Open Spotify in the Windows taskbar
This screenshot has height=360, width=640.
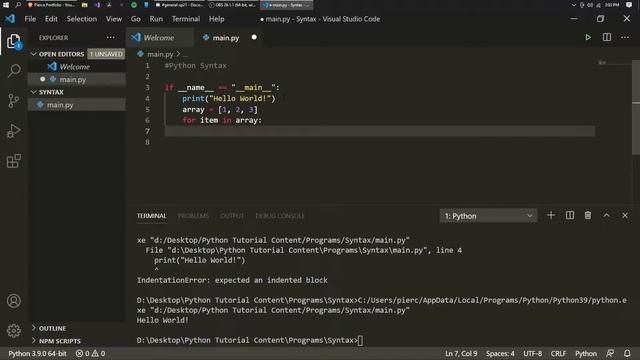click(x=134, y=5)
